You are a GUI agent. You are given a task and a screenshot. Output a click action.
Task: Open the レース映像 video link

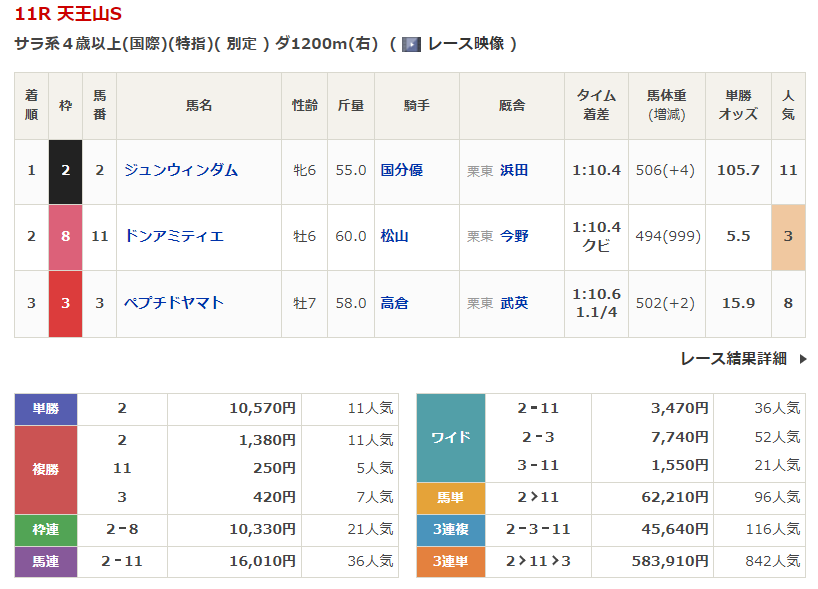coord(465,44)
